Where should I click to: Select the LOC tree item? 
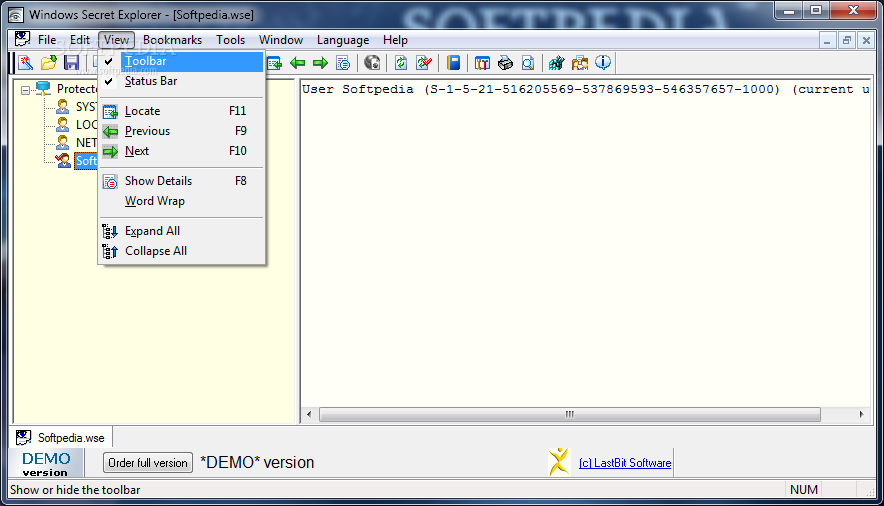coord(86,125)
